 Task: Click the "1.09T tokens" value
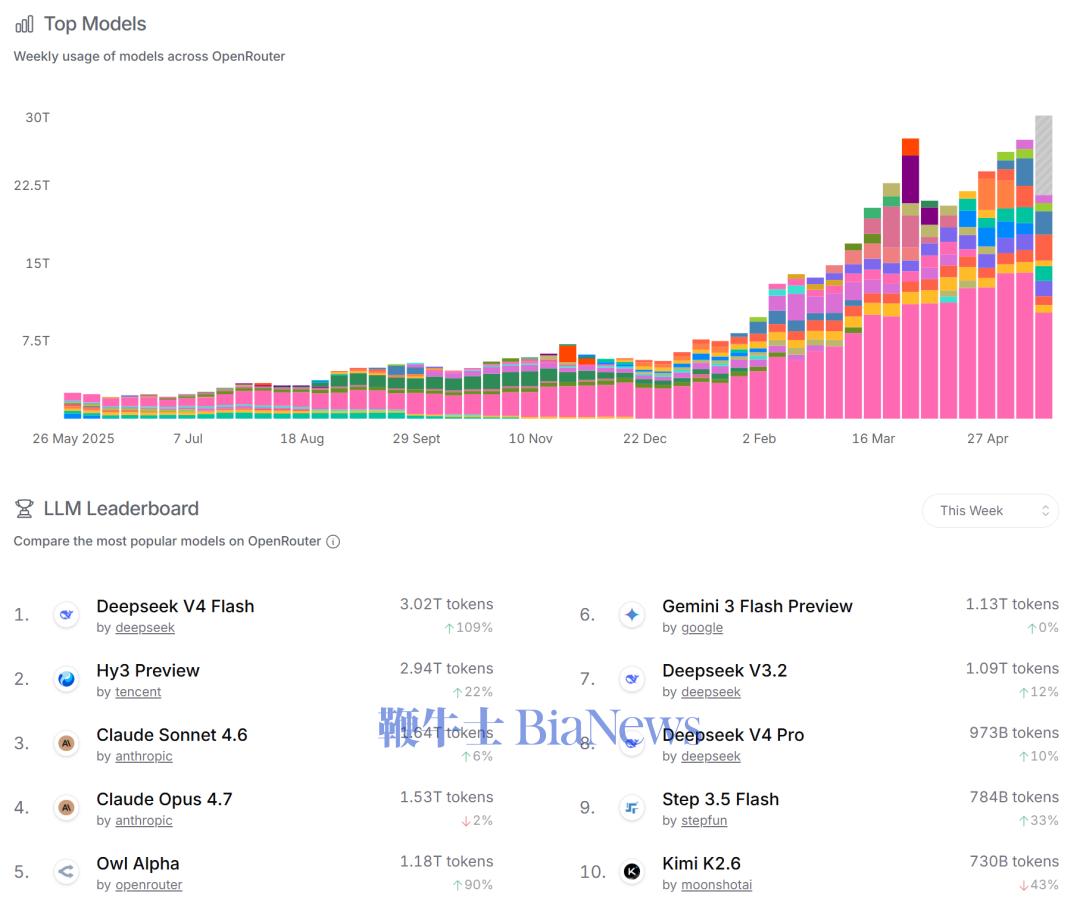point(1012,668)
